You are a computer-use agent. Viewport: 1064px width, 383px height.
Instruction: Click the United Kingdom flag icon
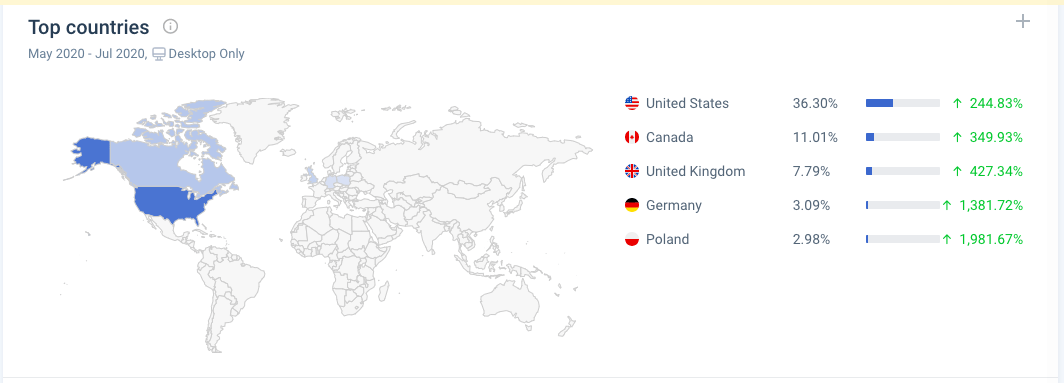click(x=632, y=171)
